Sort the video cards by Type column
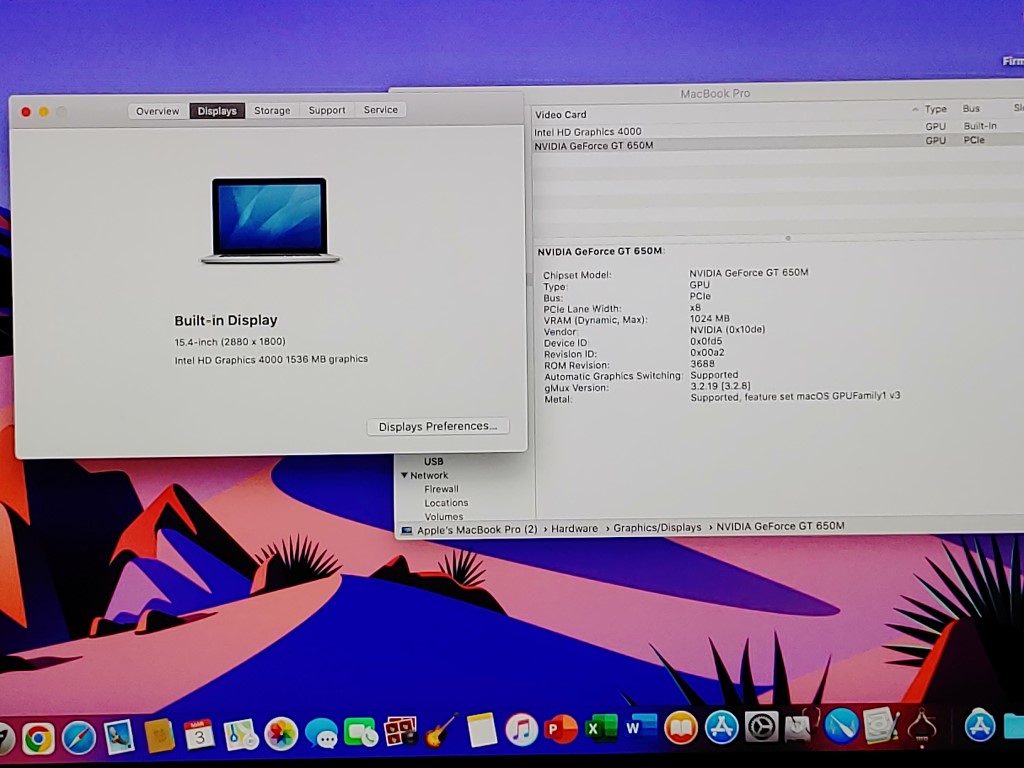This screenshot has height=768, width=1024. coord(935,109)
